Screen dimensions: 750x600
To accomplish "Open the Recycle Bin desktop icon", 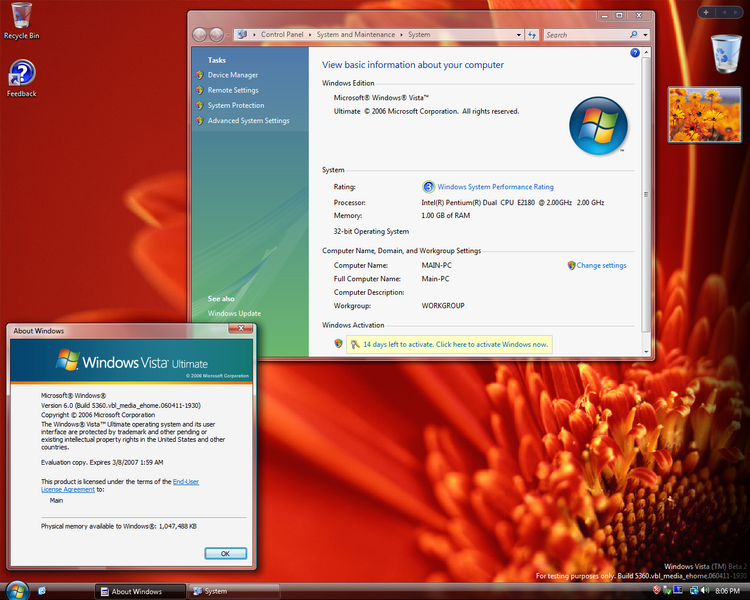I will coord(21,21).
